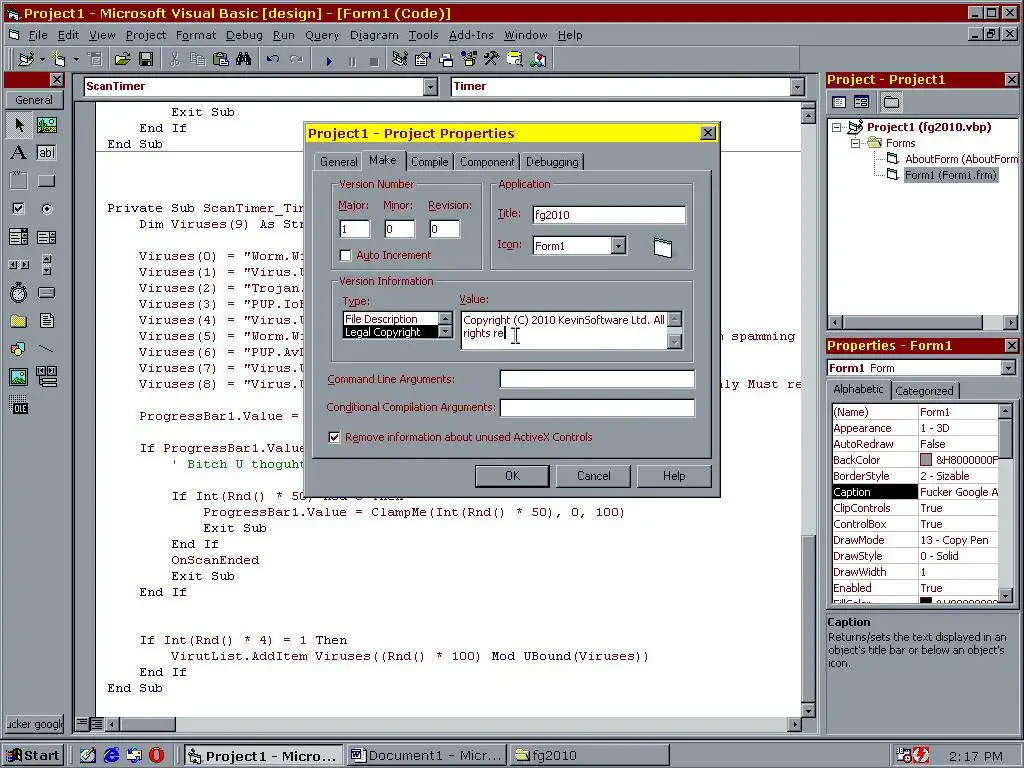Open the Form1 Form object dropdown in Properties
Image resolution: width=1024 pixels, height=768 pixels.
tap(1009, 368)
